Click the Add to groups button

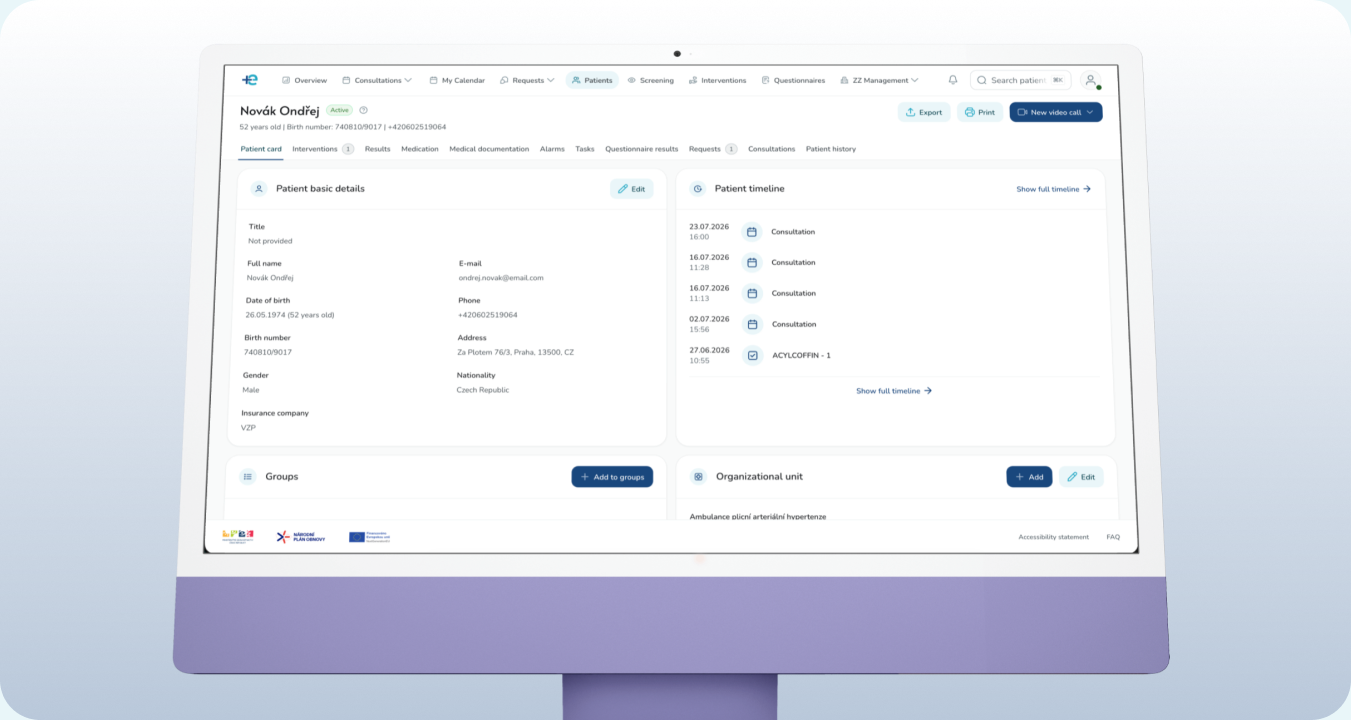coord(612,477)
